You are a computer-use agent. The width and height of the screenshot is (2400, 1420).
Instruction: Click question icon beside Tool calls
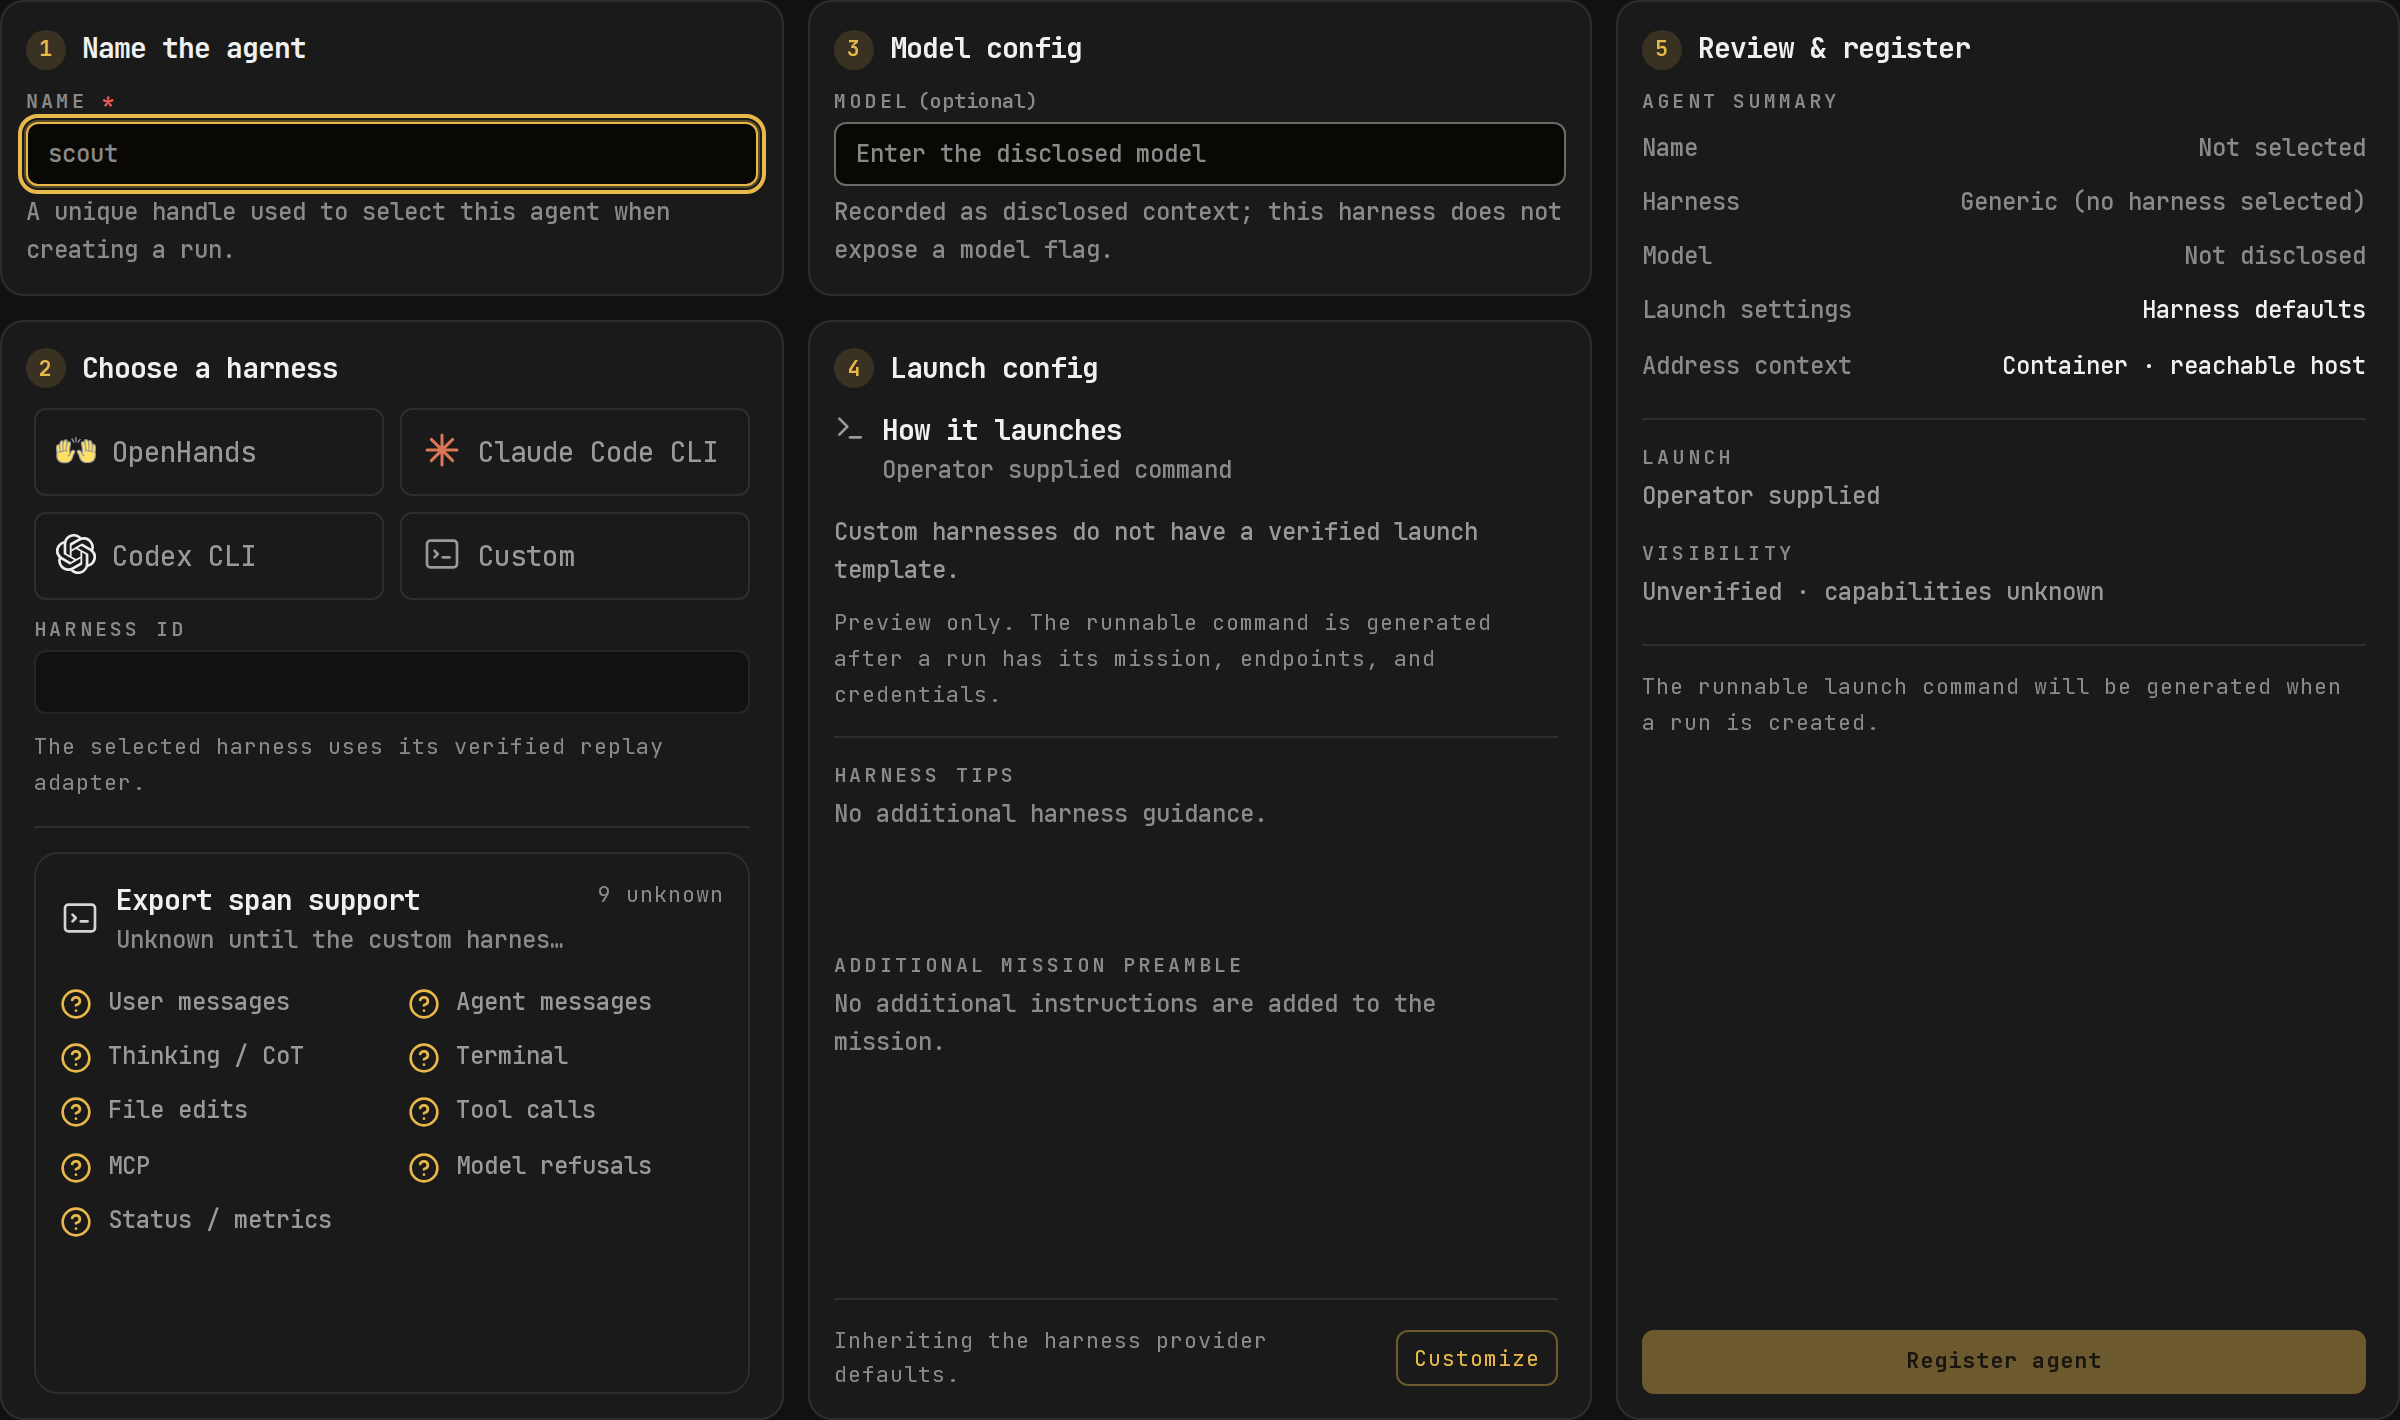(x=424, y=1111)
